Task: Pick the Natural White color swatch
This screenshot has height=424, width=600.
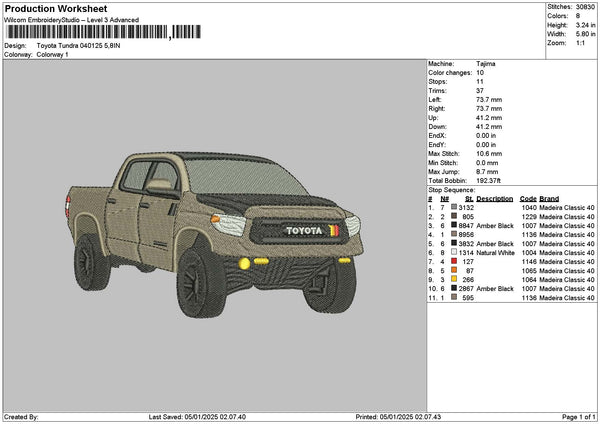Action: tap(454, 252)
